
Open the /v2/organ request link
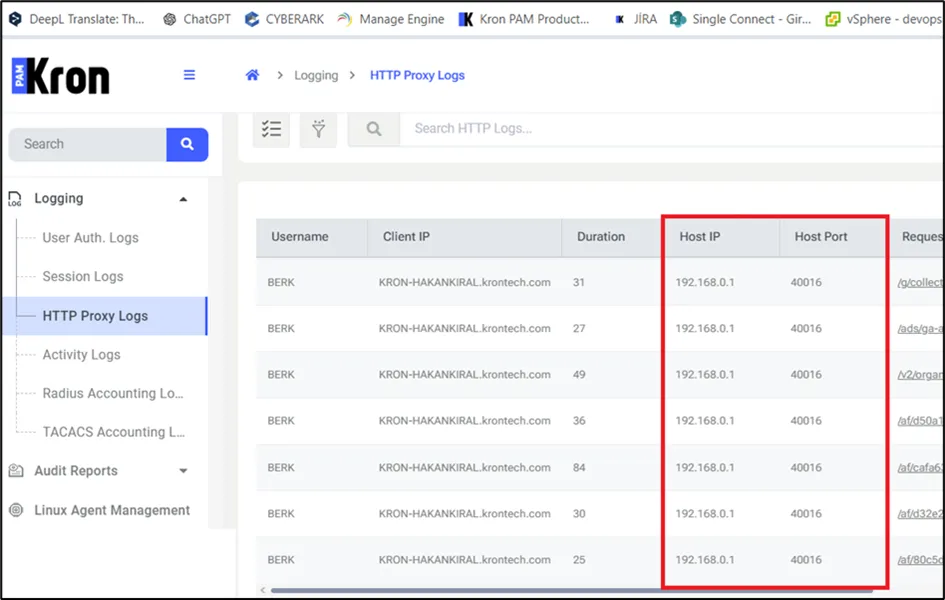(920, 375)
